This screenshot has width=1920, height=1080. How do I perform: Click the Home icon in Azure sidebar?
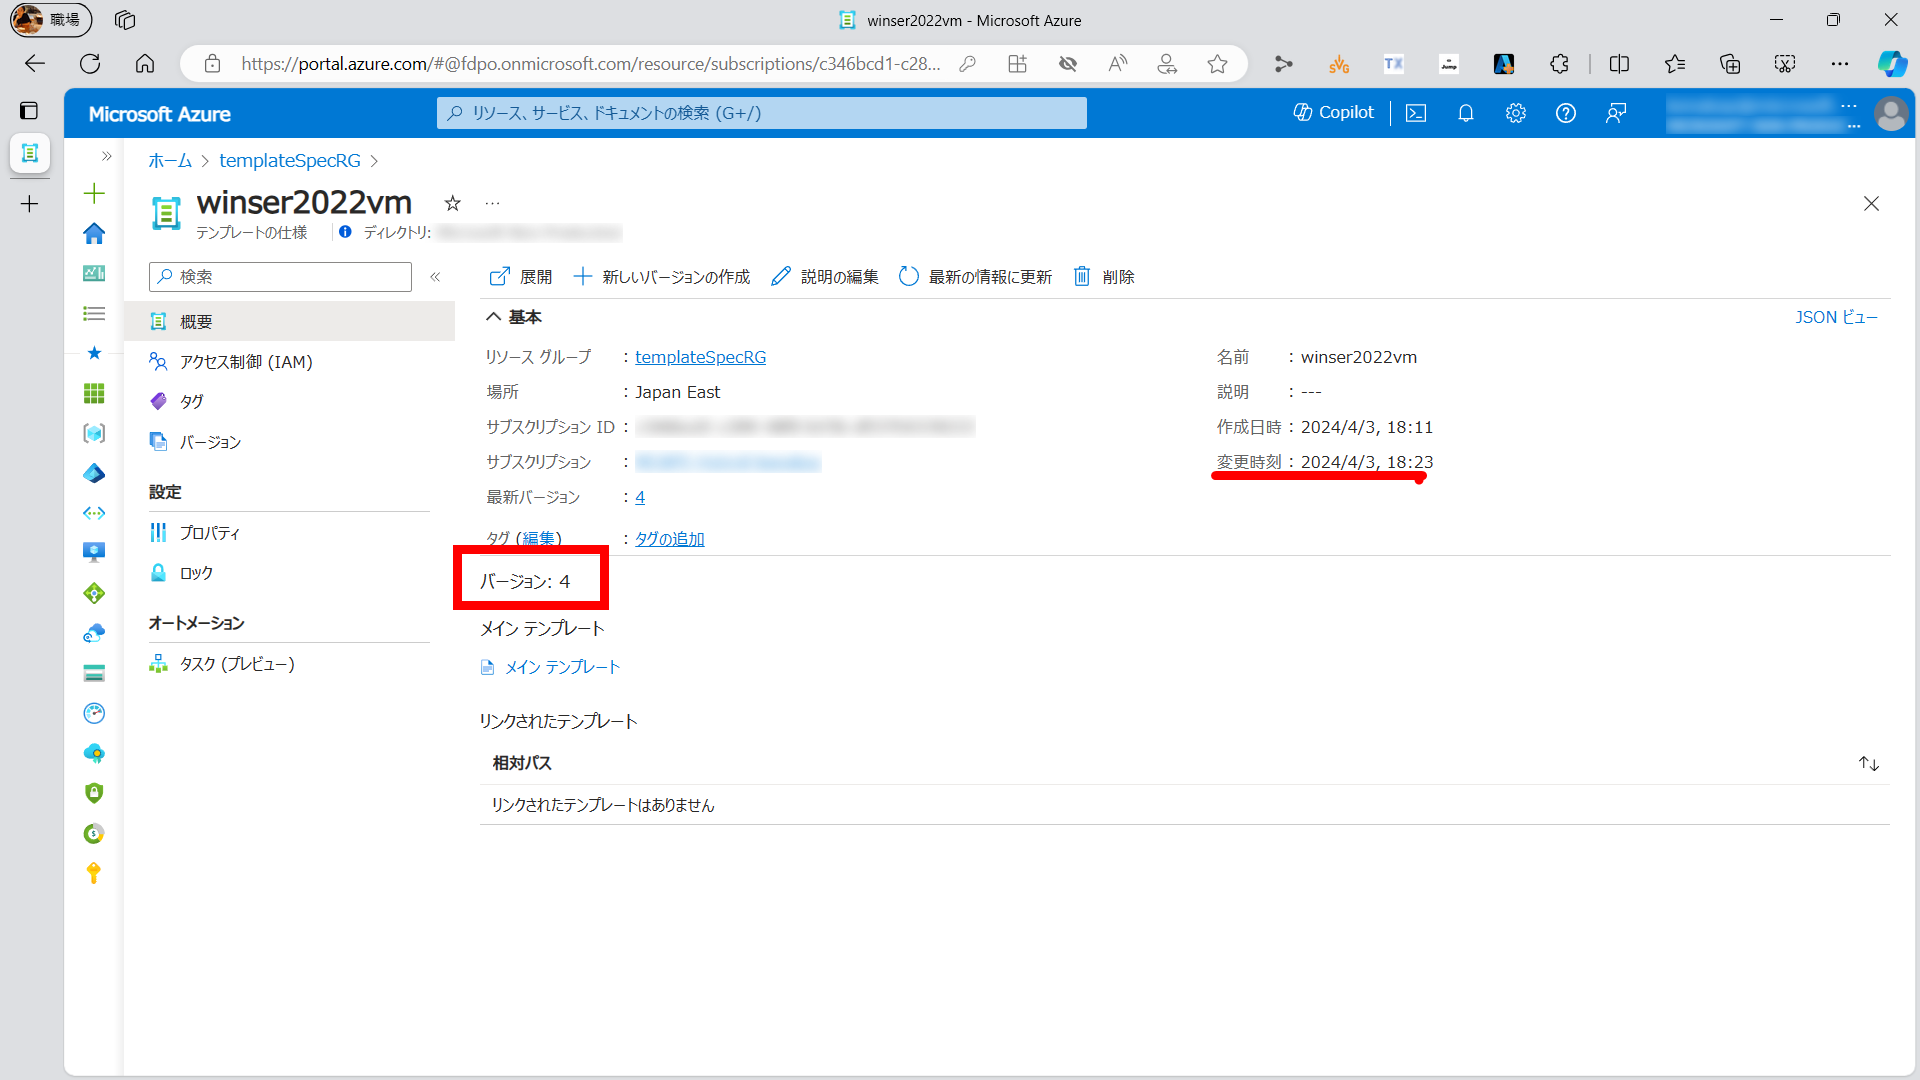click(x=94, y=233)
